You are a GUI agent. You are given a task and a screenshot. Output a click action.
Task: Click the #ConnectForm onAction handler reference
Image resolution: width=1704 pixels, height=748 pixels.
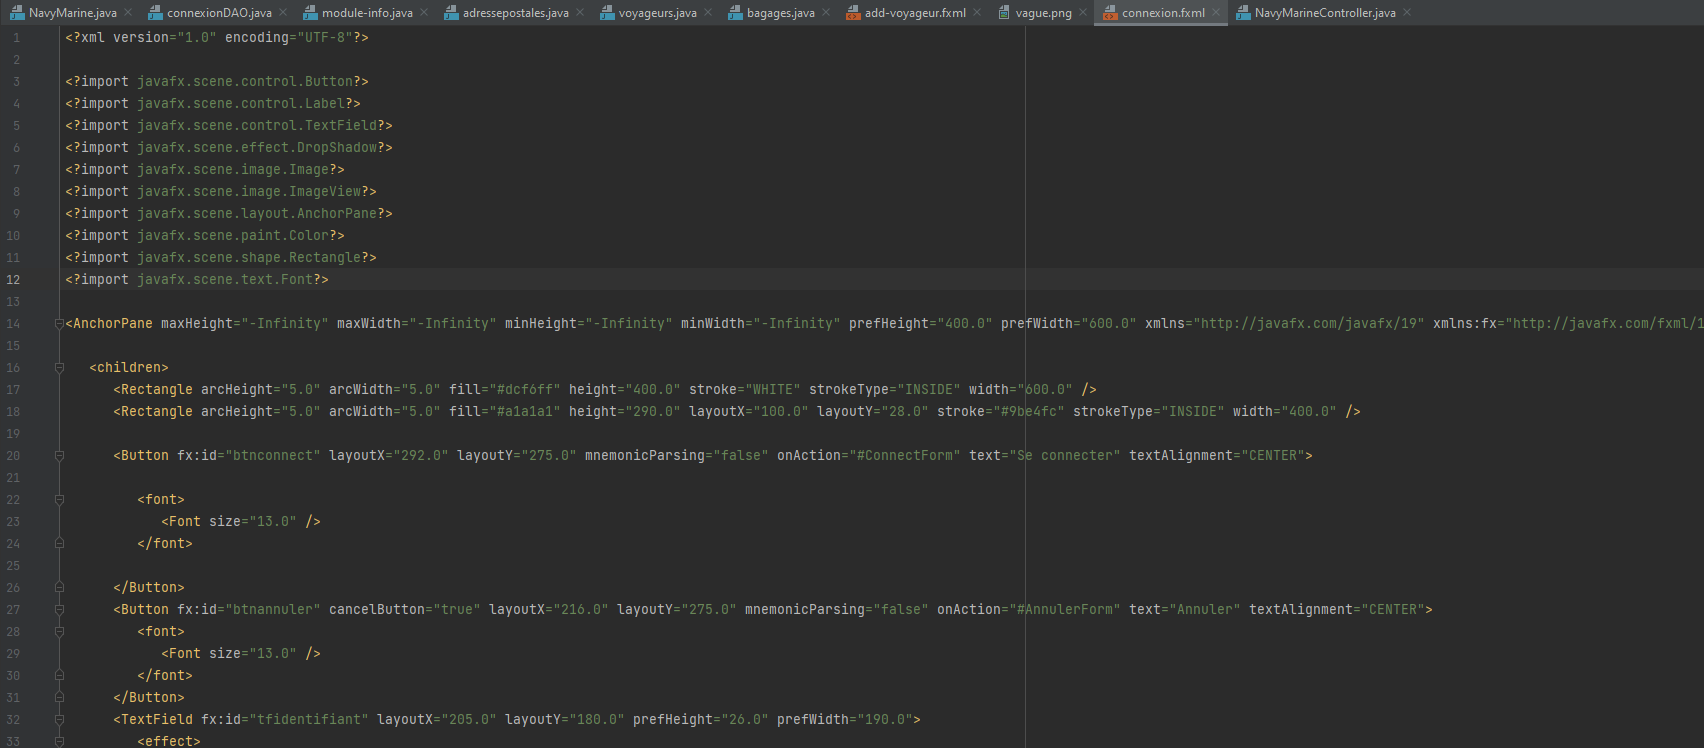904,456
